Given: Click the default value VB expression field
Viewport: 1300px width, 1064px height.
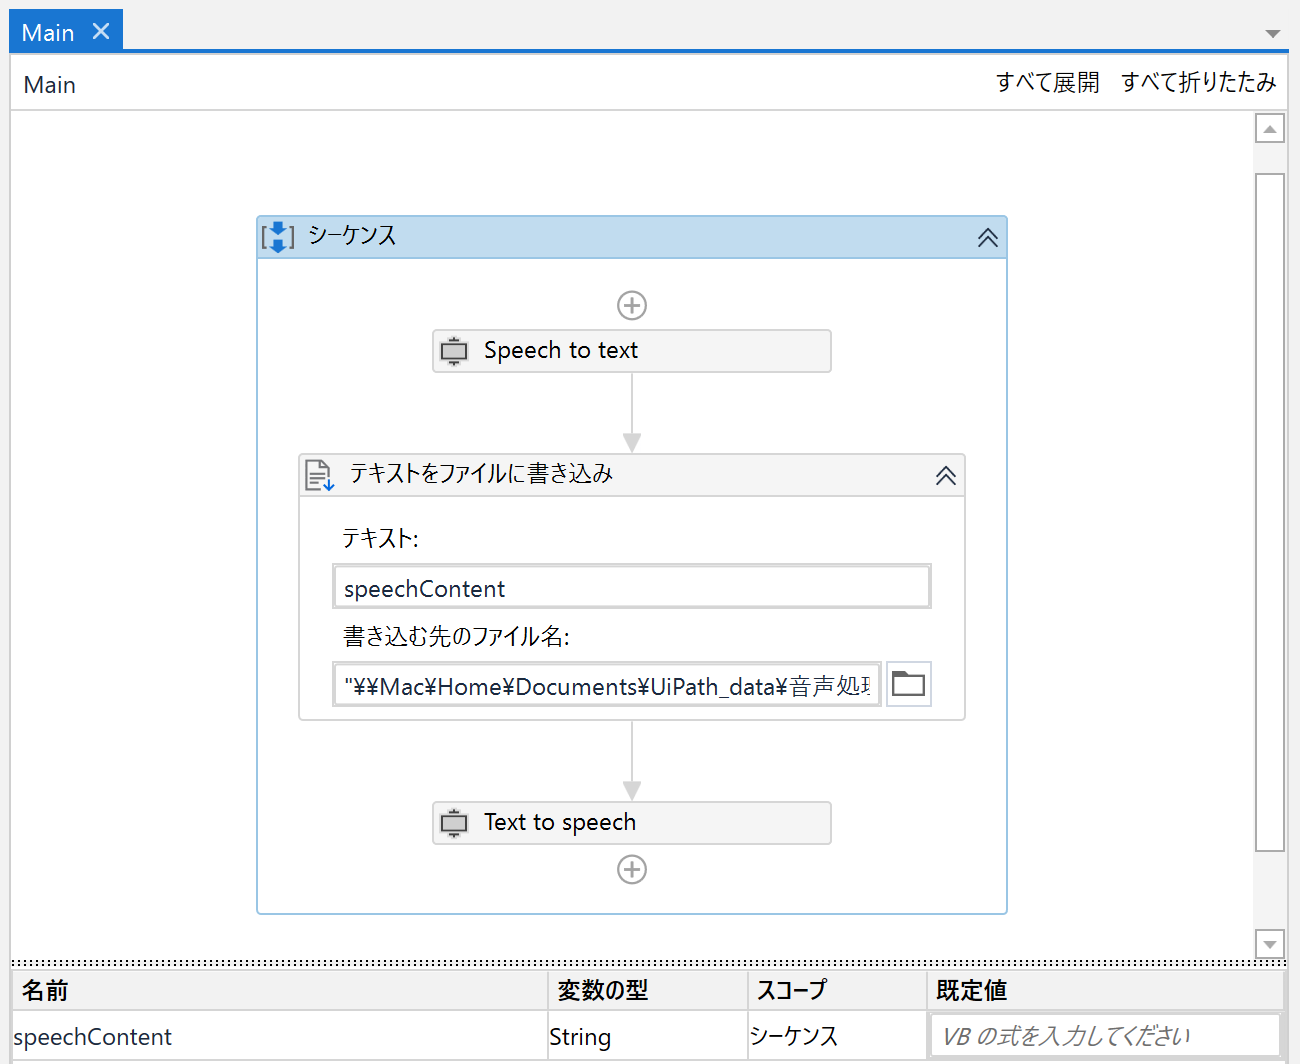Looking at the screenshot, I should pos(1105,1036).
